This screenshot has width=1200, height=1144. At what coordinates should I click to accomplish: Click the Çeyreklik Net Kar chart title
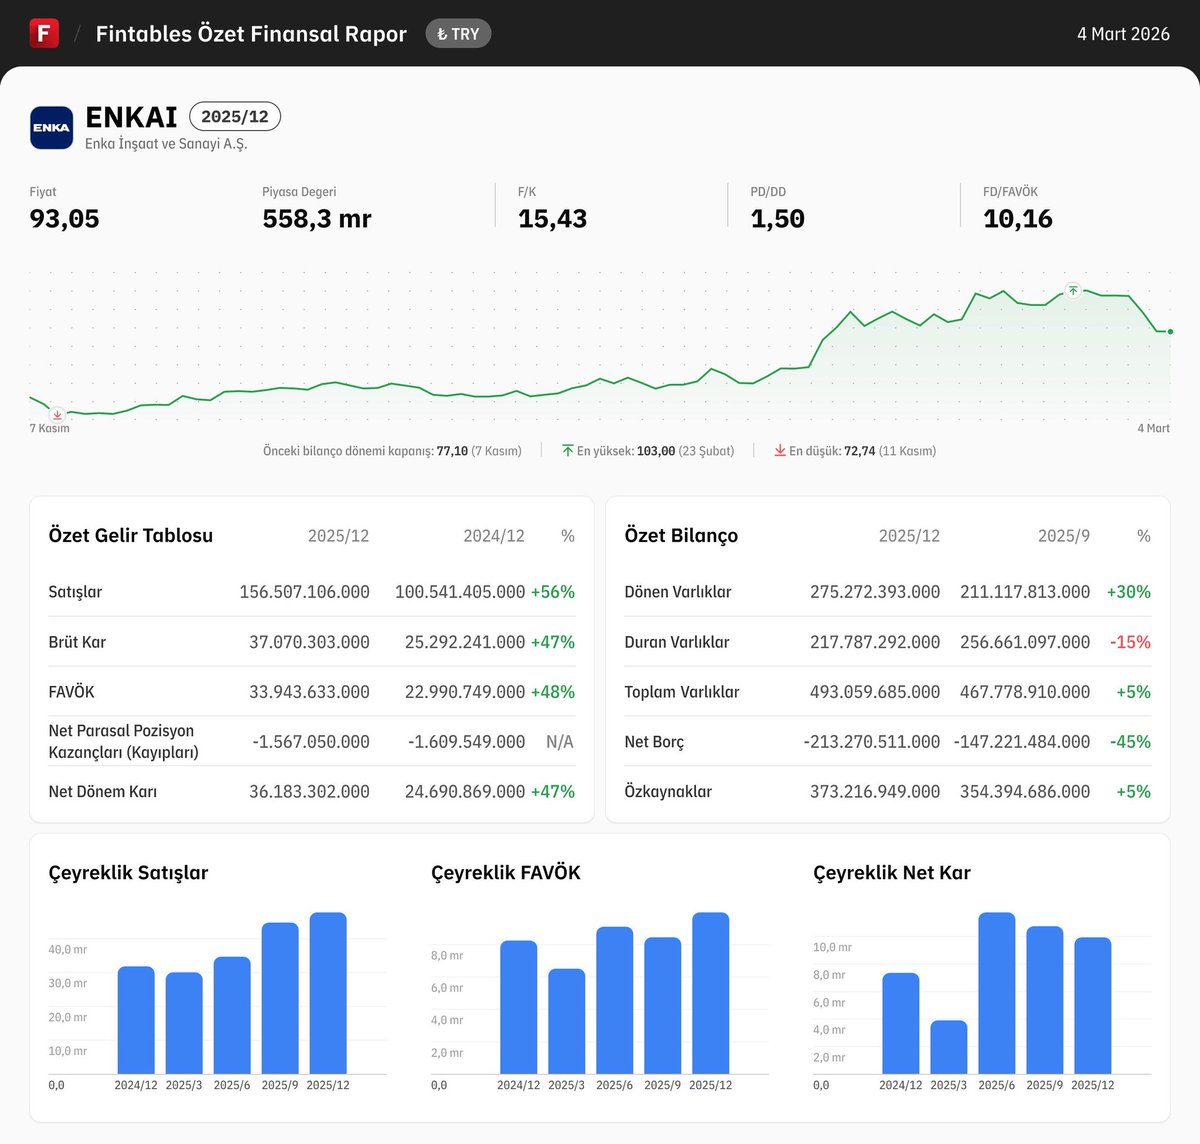(x=892, y=873)
